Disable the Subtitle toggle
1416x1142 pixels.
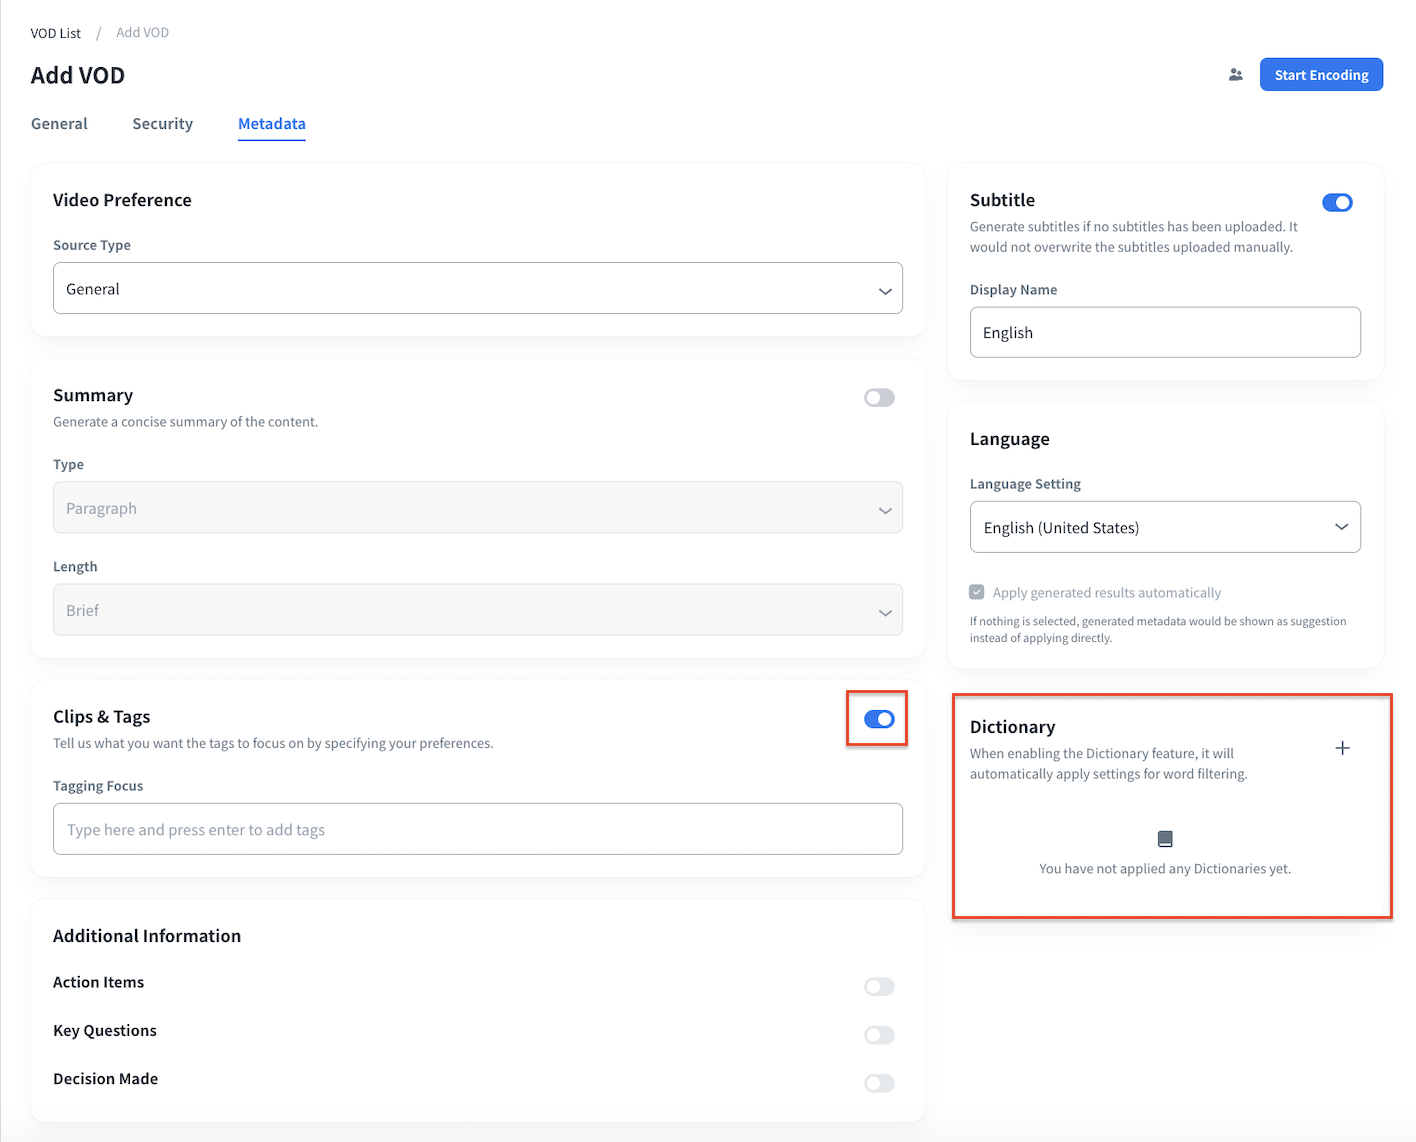pyautogui.click(x=1337, y=203)
